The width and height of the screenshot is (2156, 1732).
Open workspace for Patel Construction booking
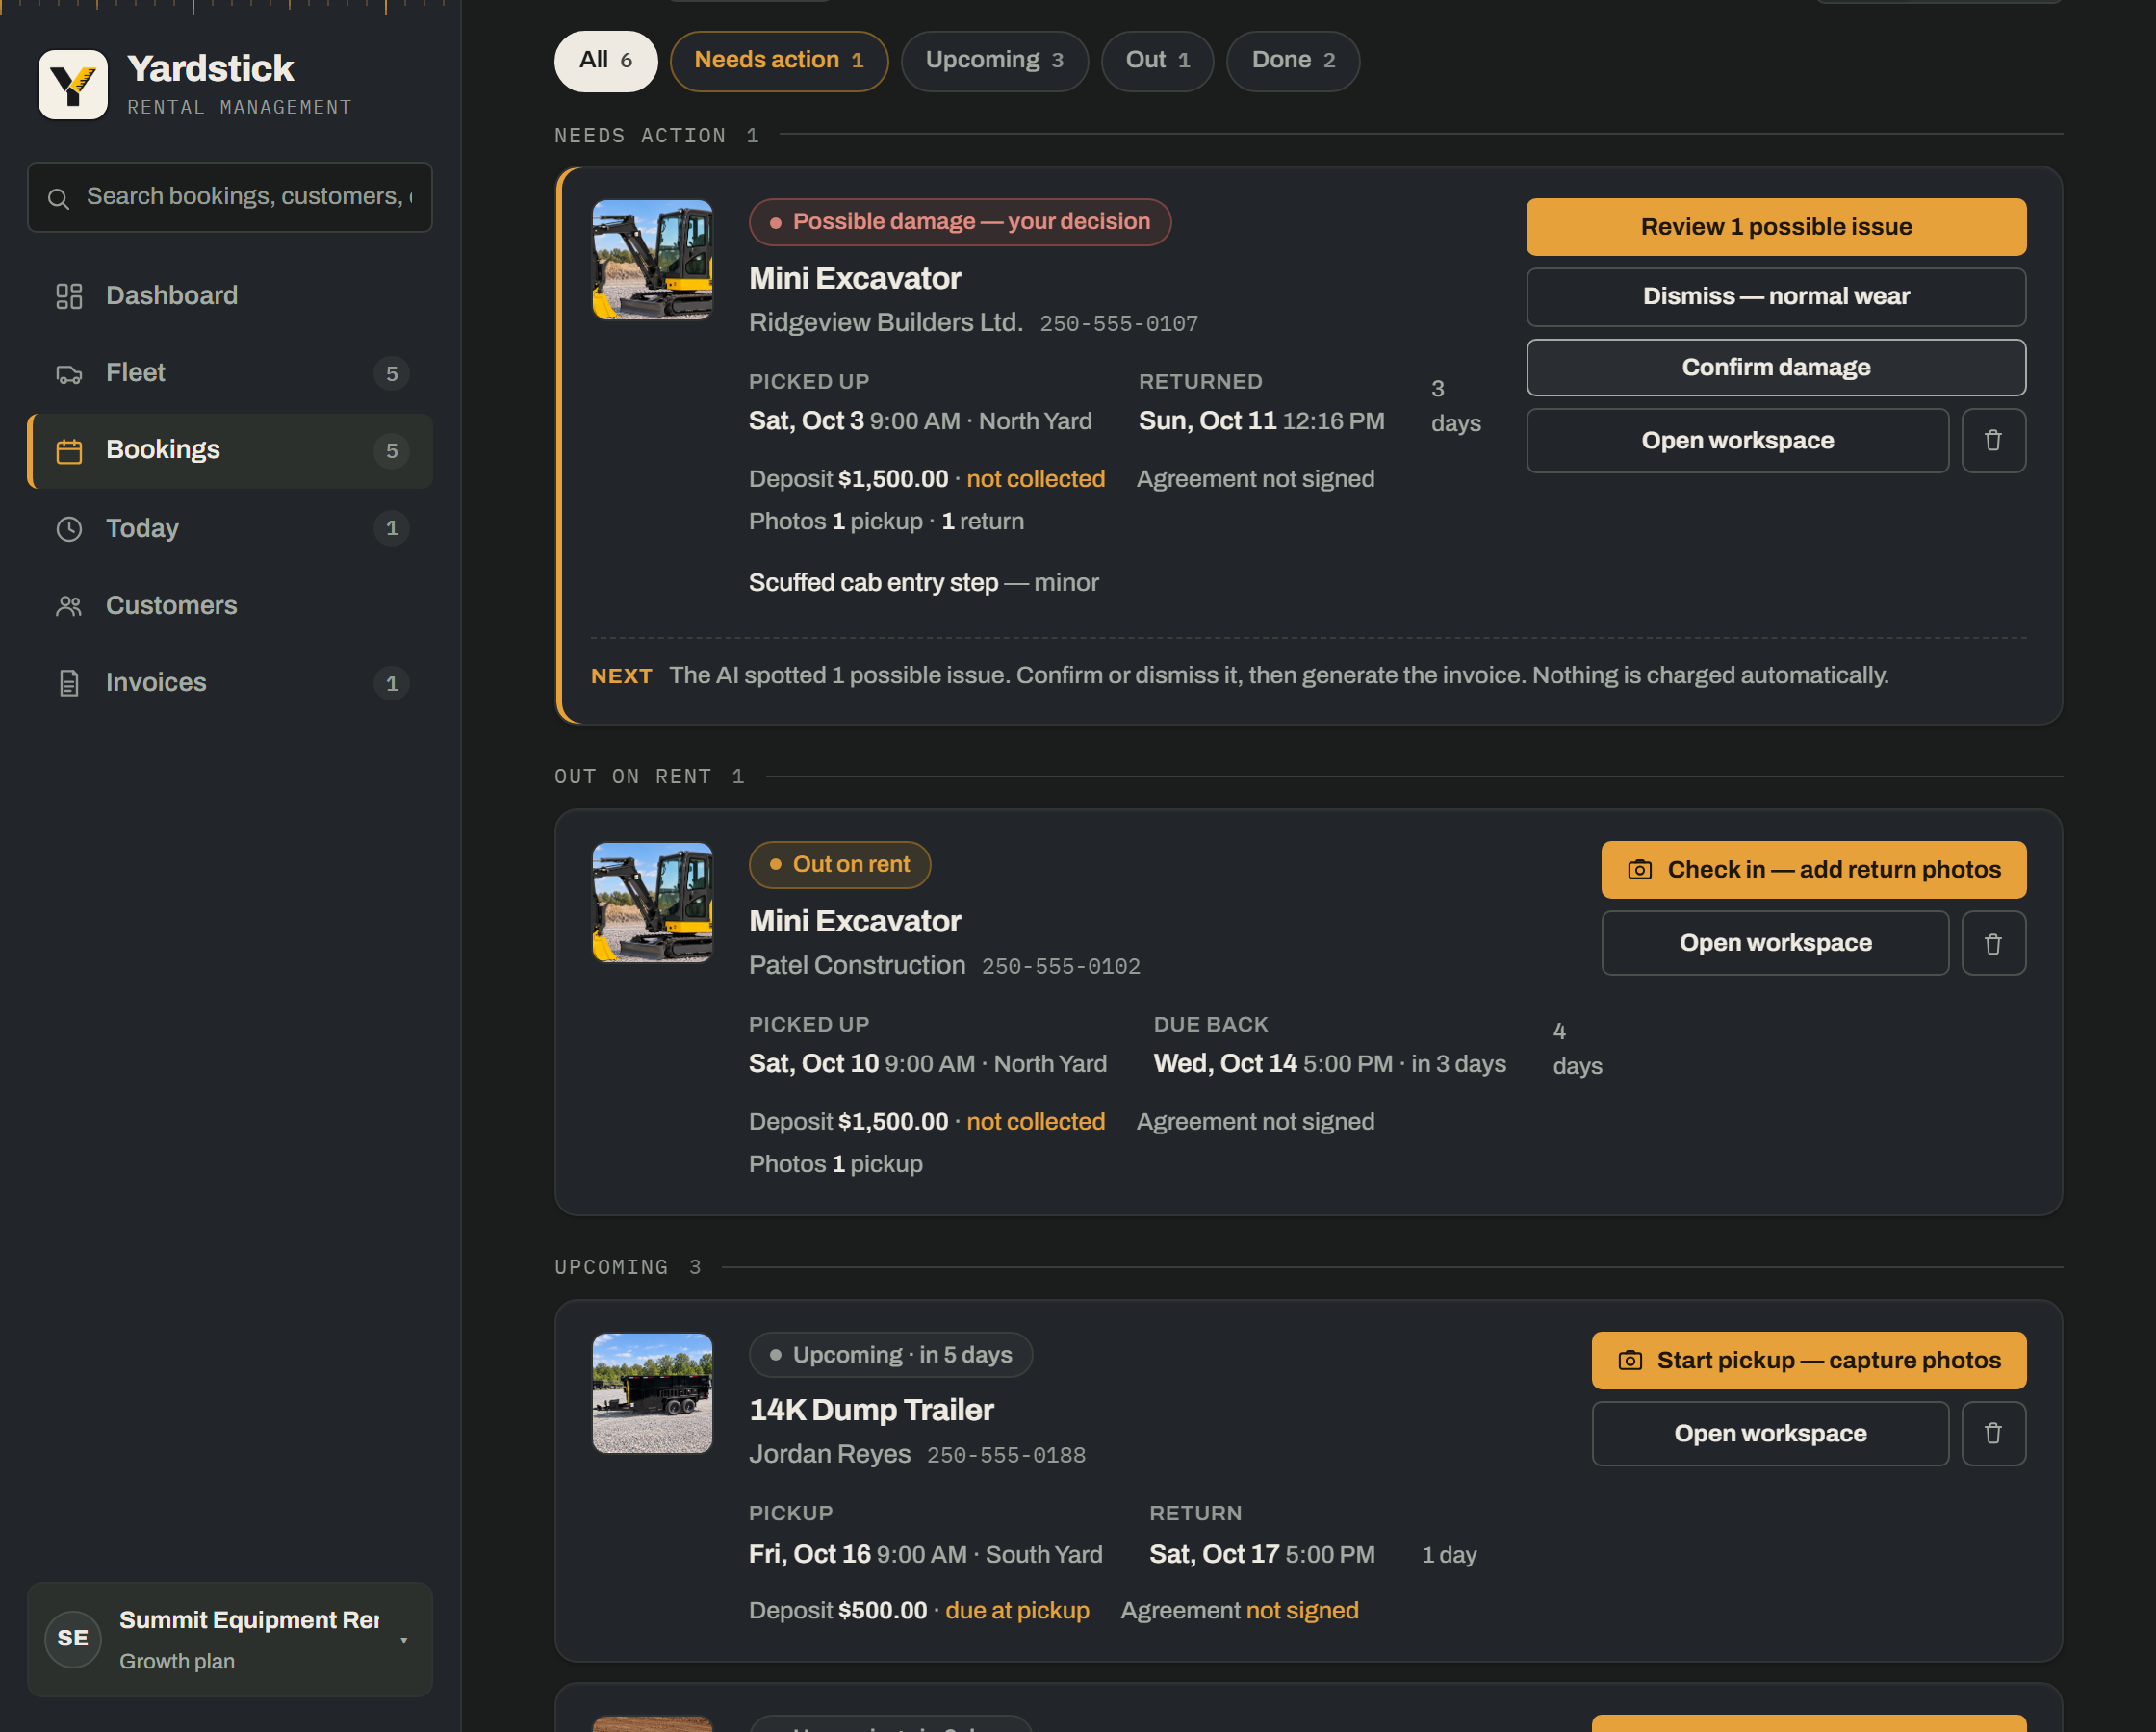click(x=1775, y=943)
